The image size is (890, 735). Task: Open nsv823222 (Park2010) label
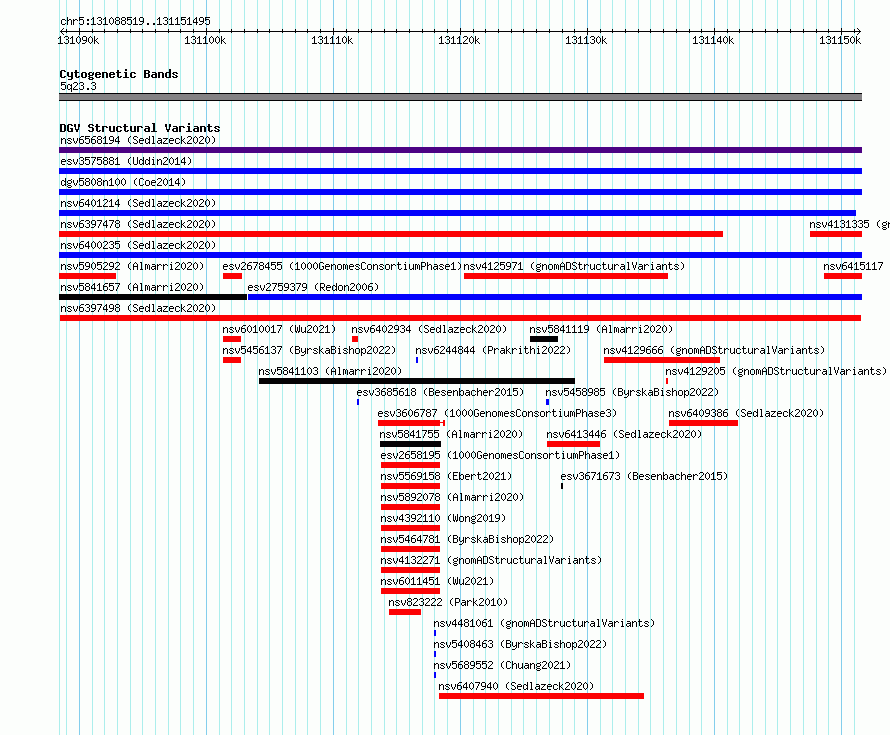[448, 602]
